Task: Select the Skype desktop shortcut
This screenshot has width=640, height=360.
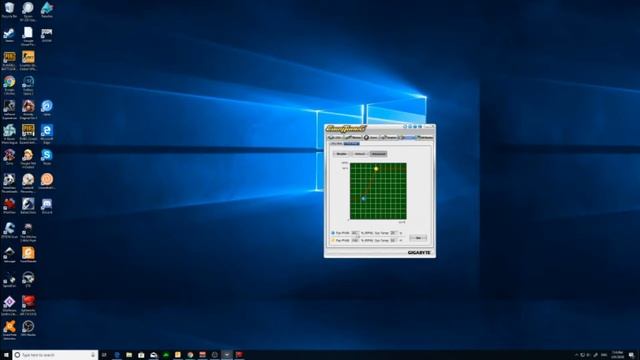Action: pyautogui.click(x=47, y=157)
